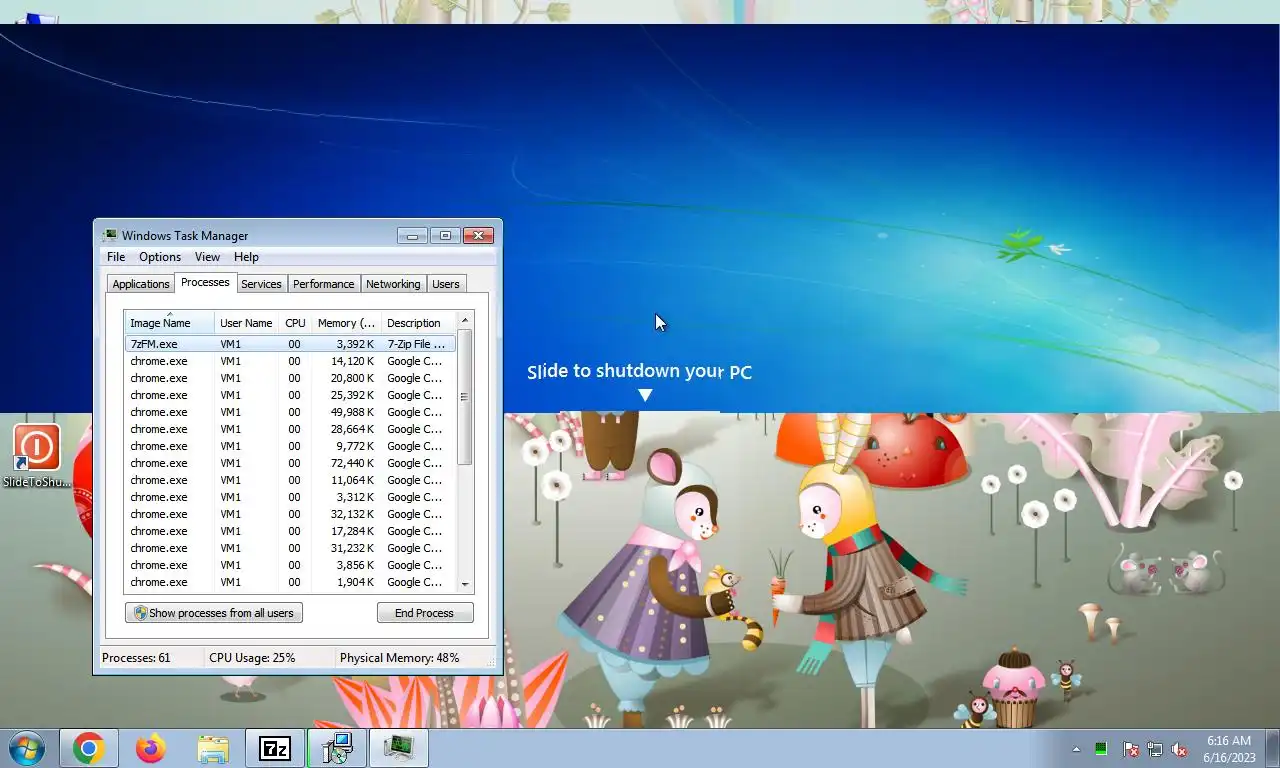Click the Processes: 61 status bar entry
This screenshot has width=1280, height=768.
136,658
